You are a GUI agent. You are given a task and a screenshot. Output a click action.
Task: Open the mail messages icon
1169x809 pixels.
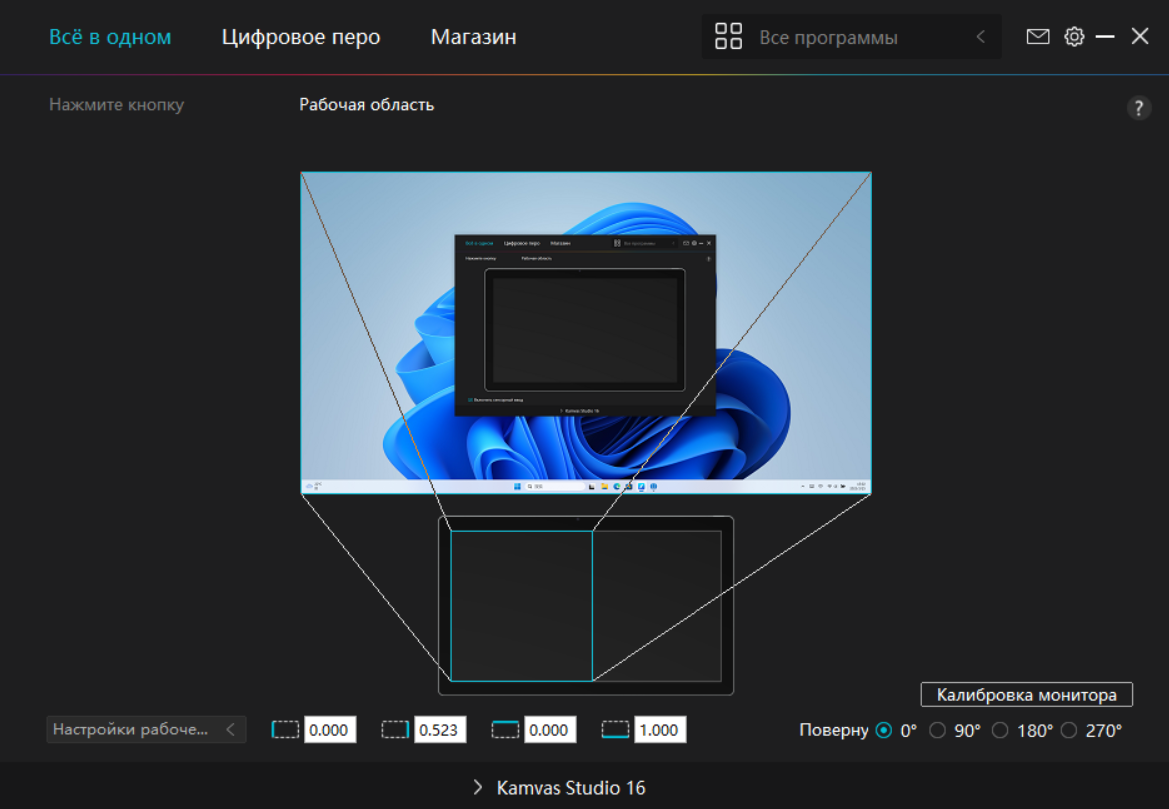1038,37
